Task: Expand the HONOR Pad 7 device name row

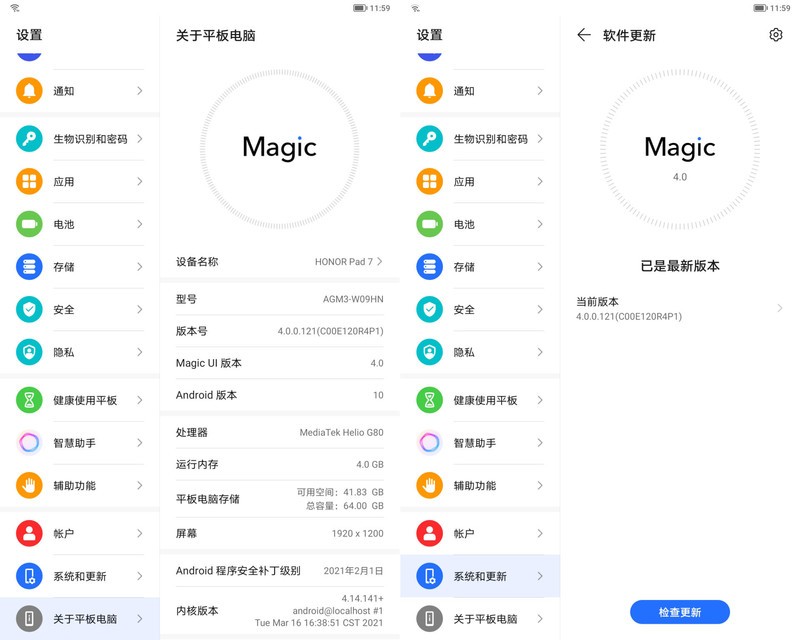Action: [278, 261]
